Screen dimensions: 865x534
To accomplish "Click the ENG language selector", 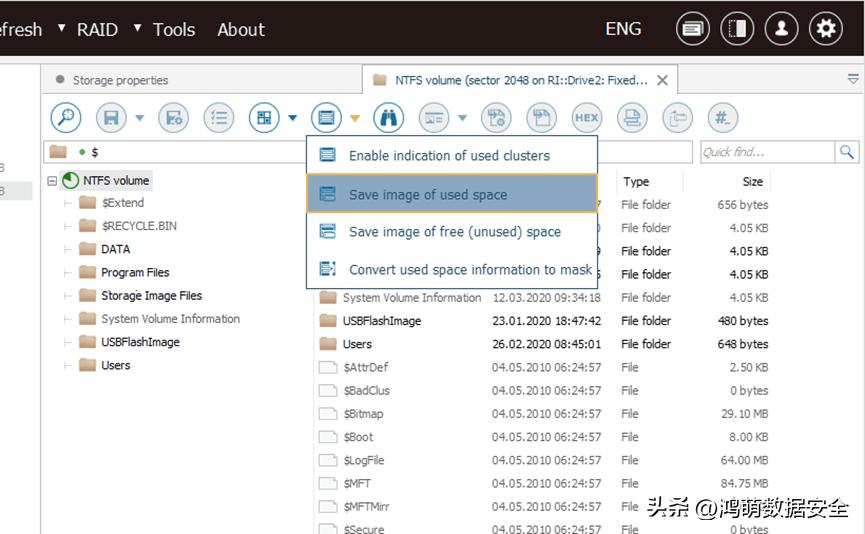I will (623, 29).
